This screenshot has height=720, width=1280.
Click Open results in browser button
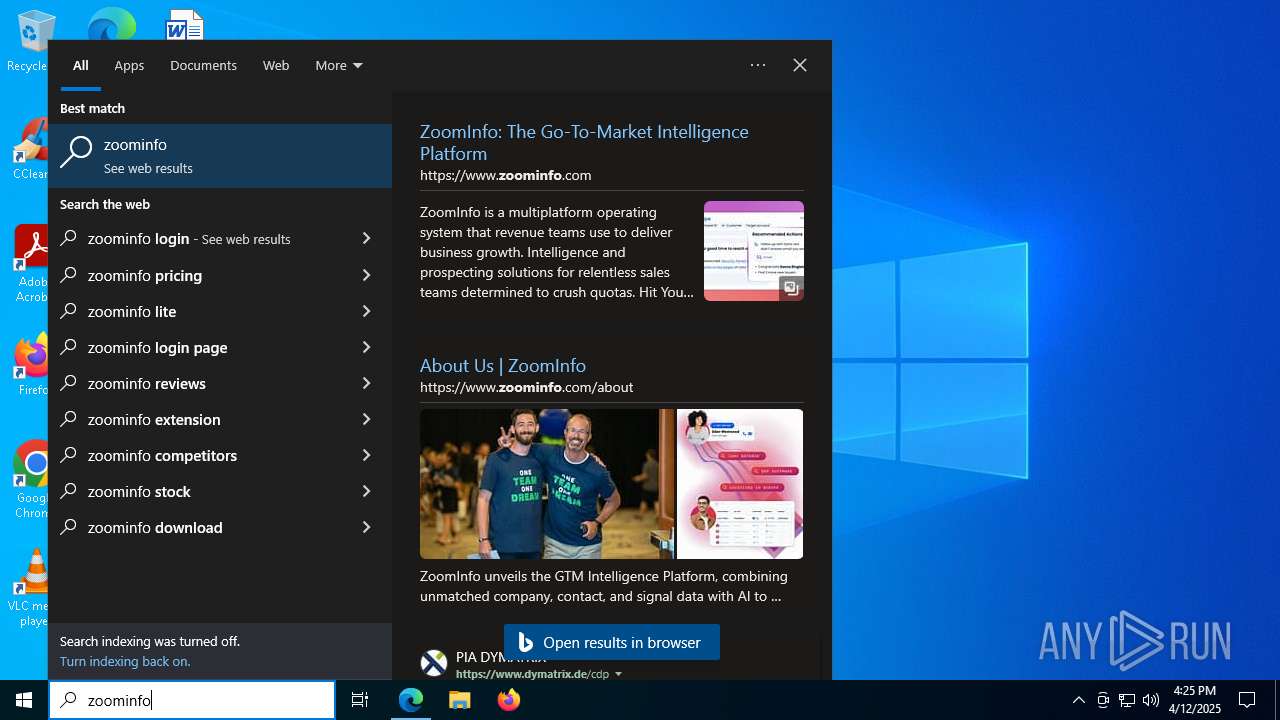click(612, 642)
